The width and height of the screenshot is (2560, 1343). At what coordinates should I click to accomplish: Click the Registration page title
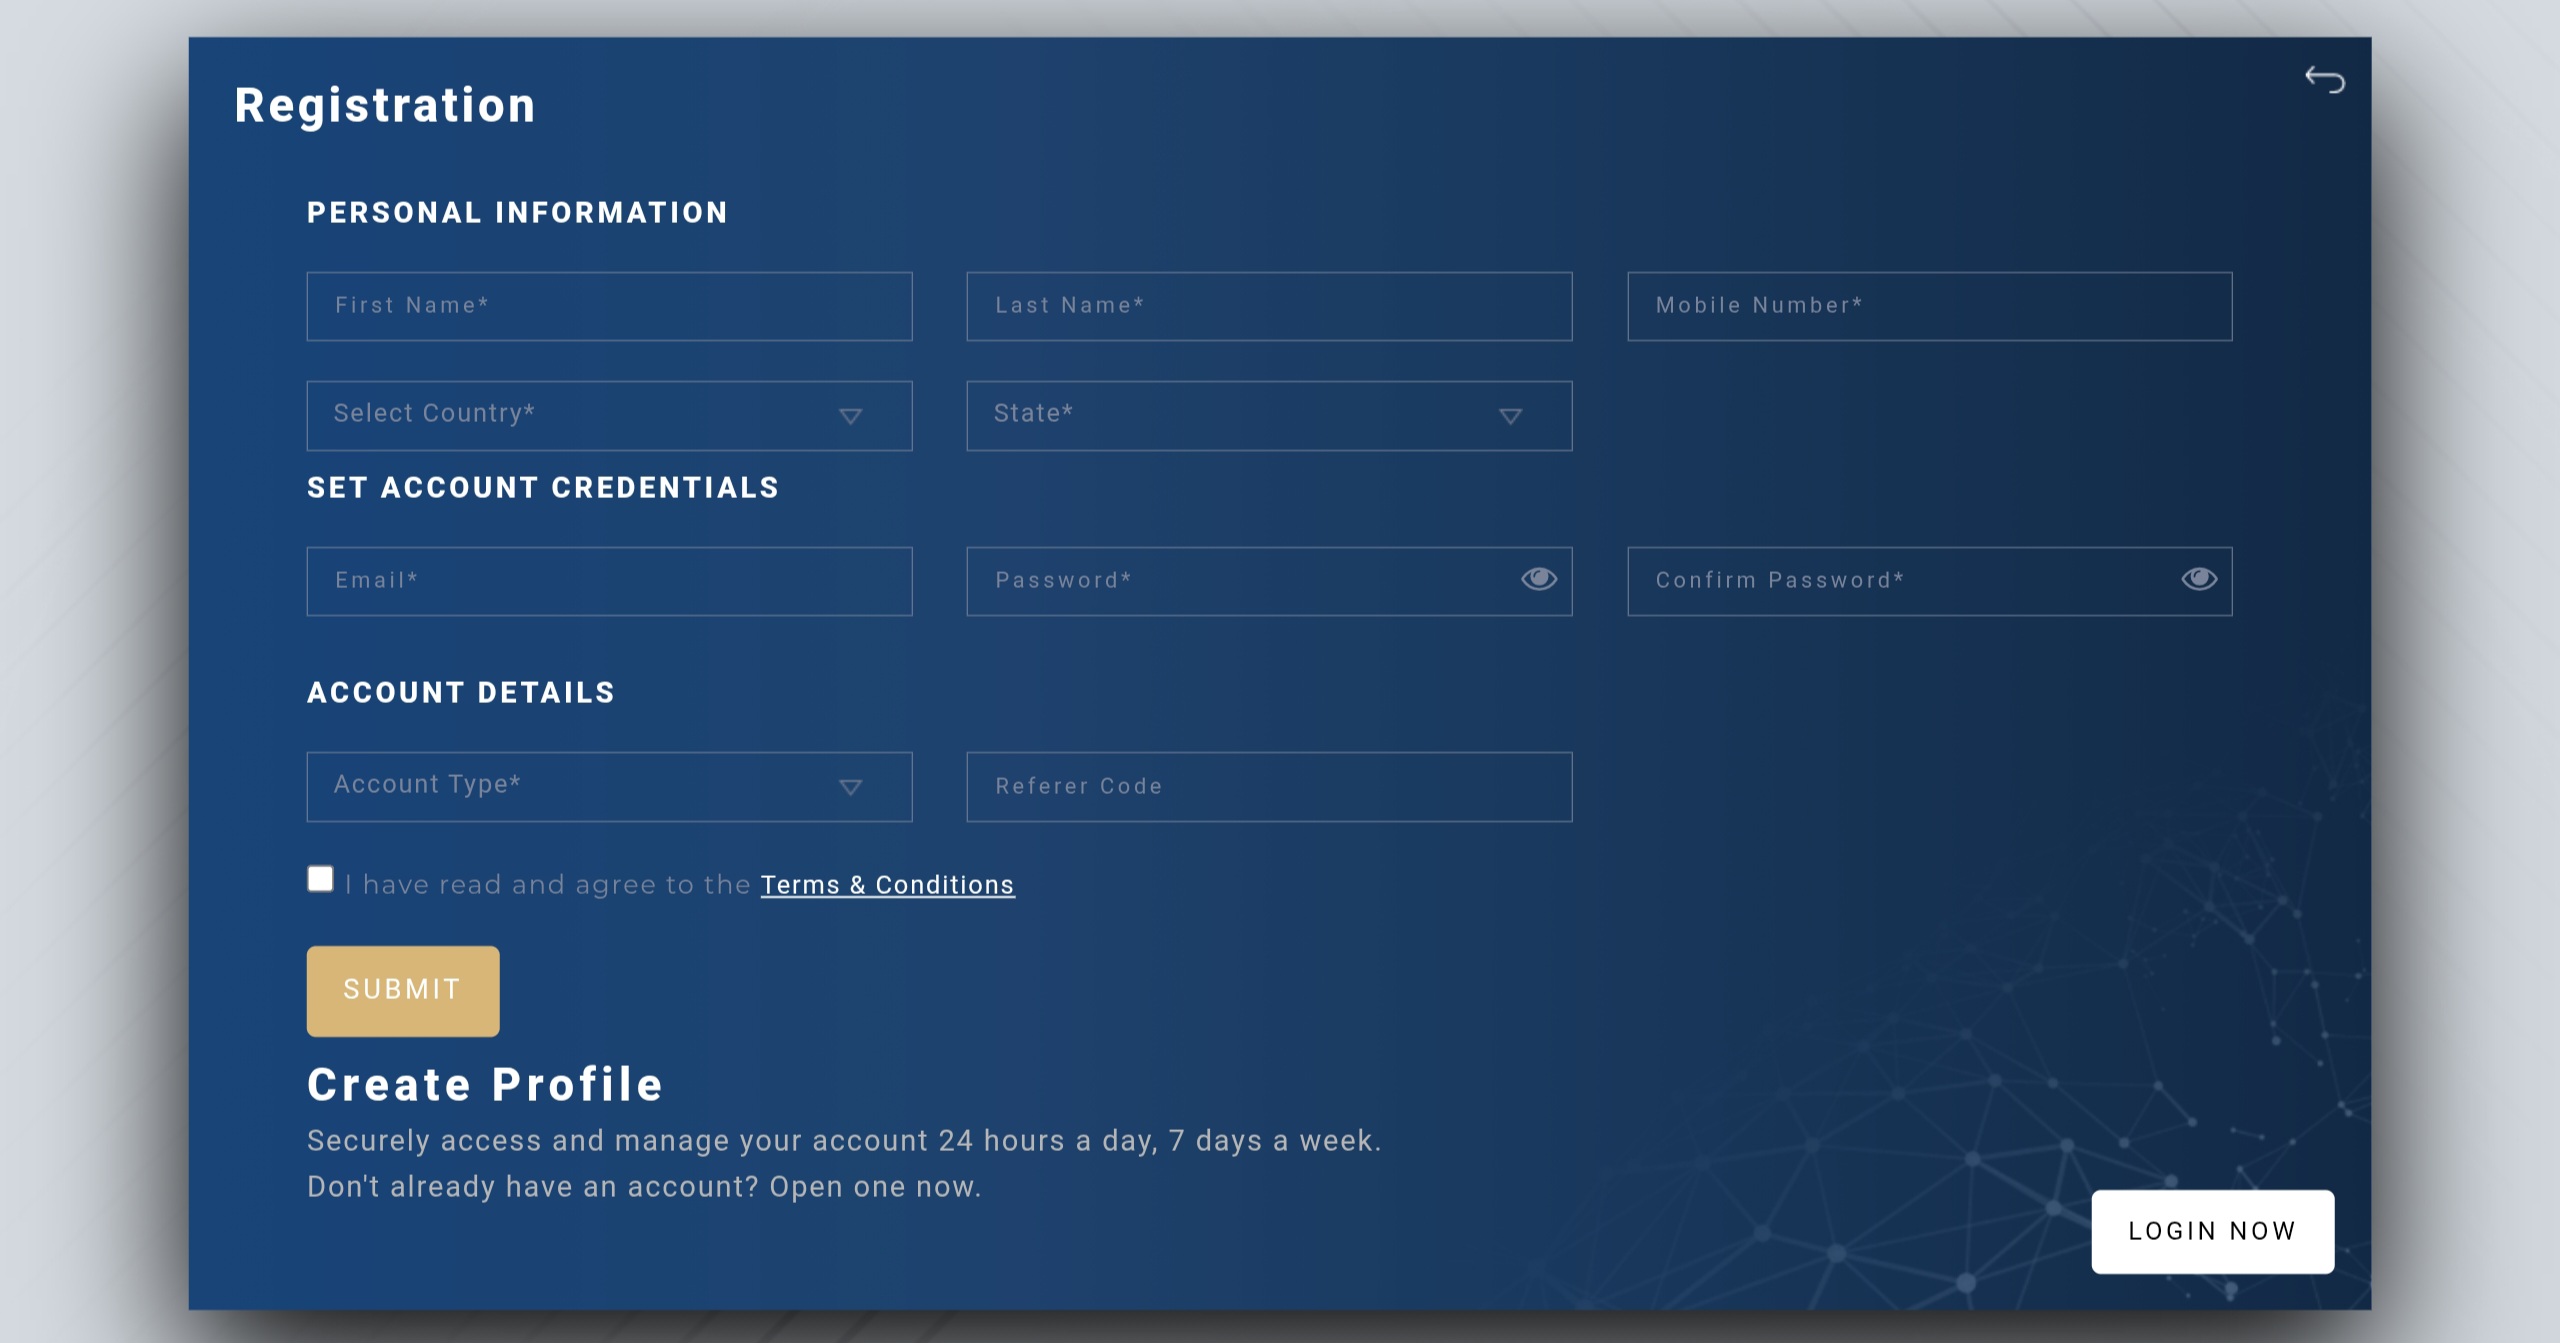tap(385, 105)
